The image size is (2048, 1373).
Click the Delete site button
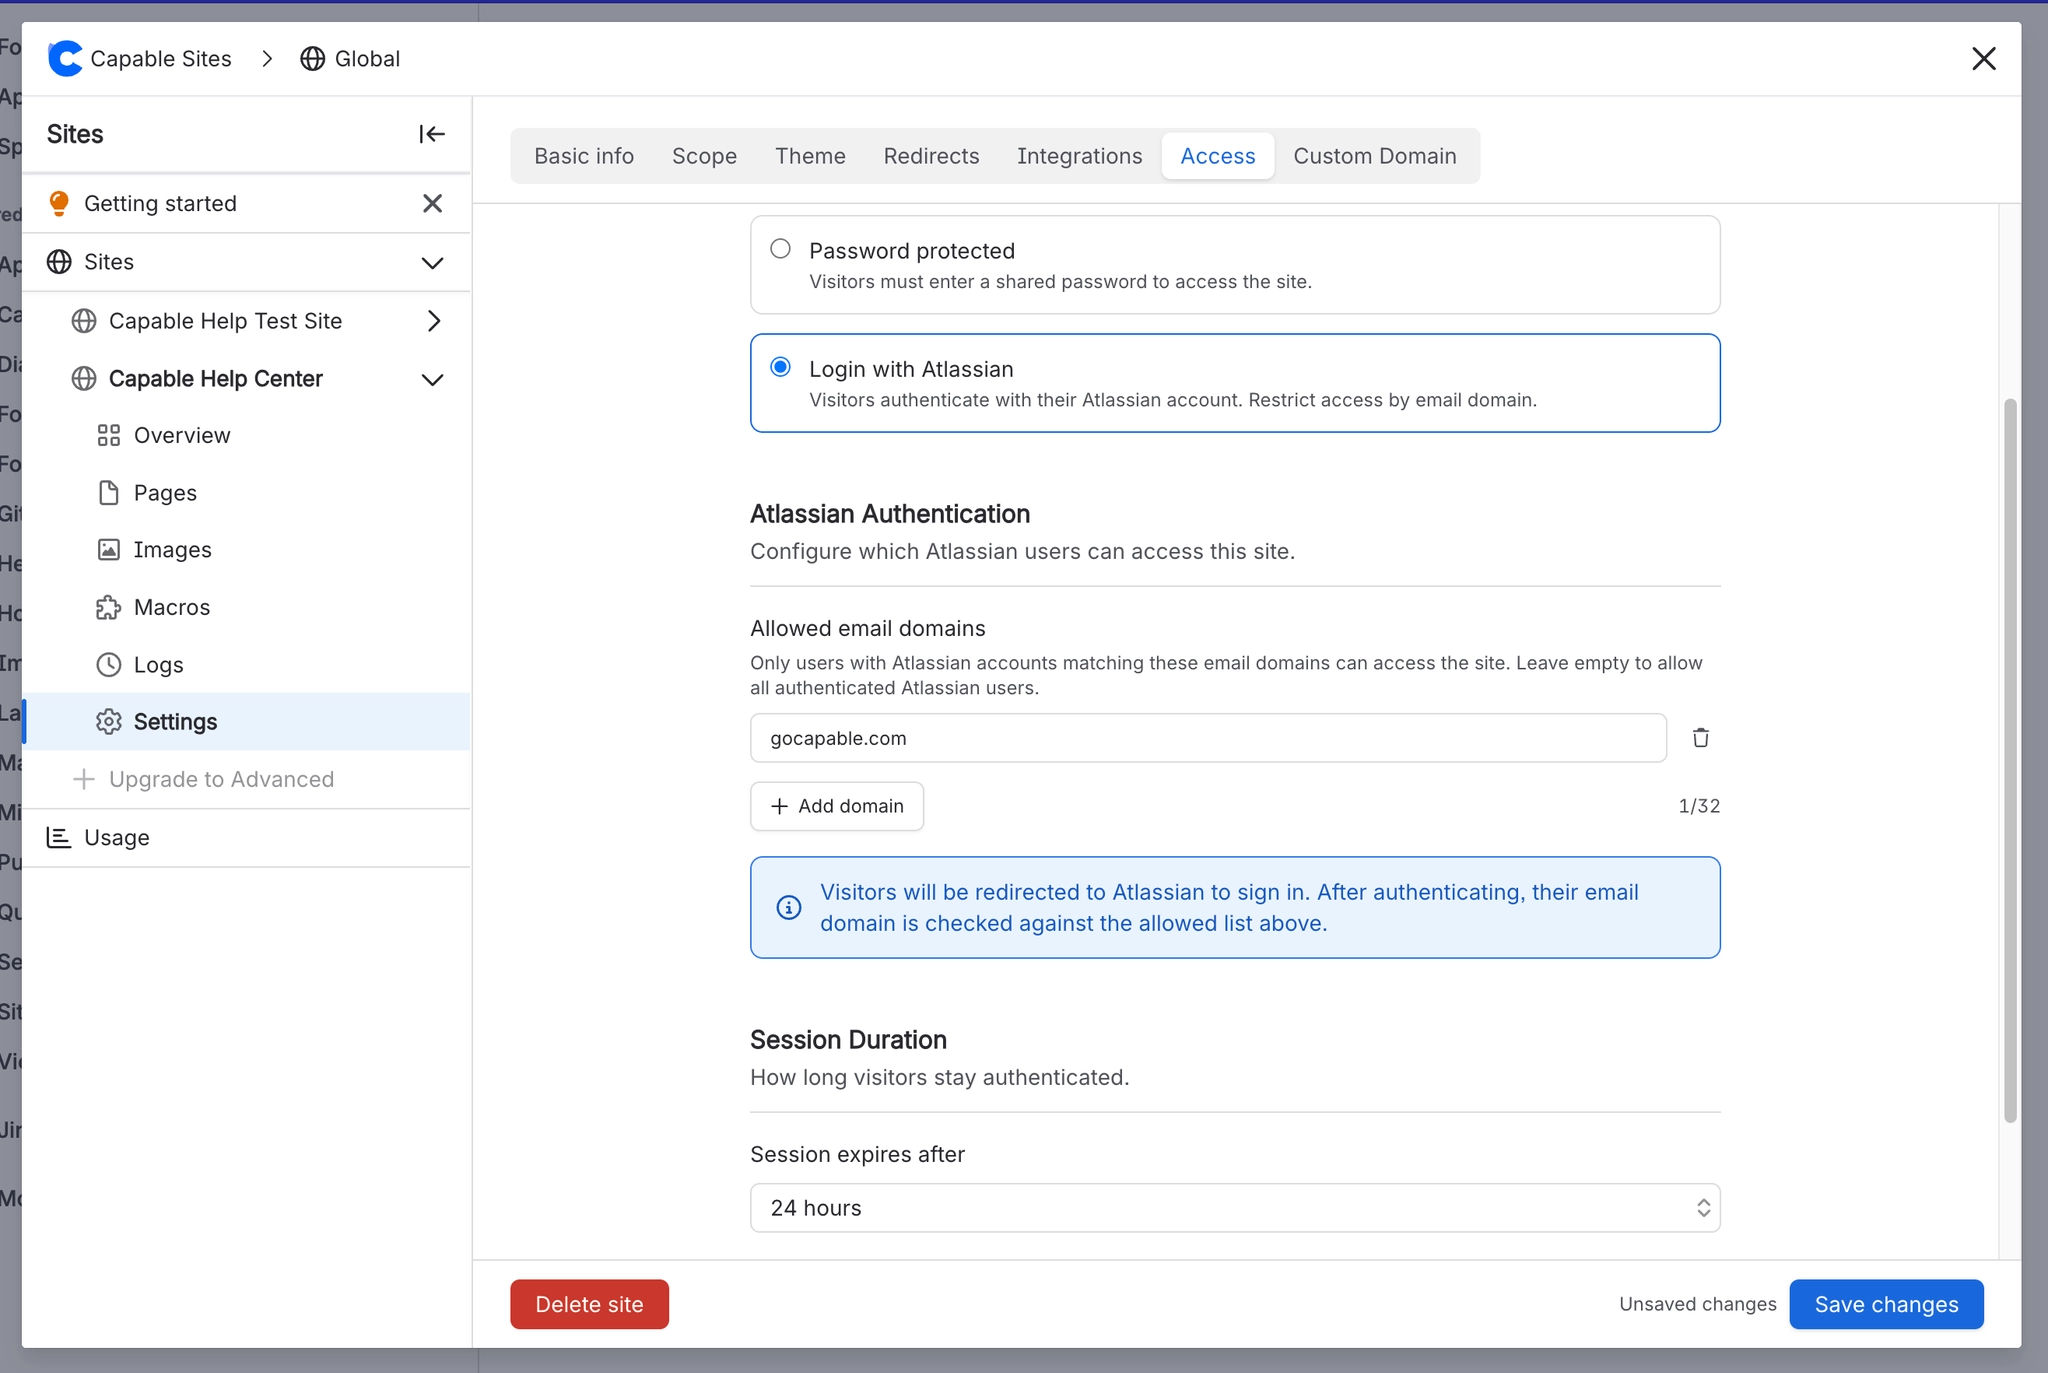click(x=589, y=1304)
